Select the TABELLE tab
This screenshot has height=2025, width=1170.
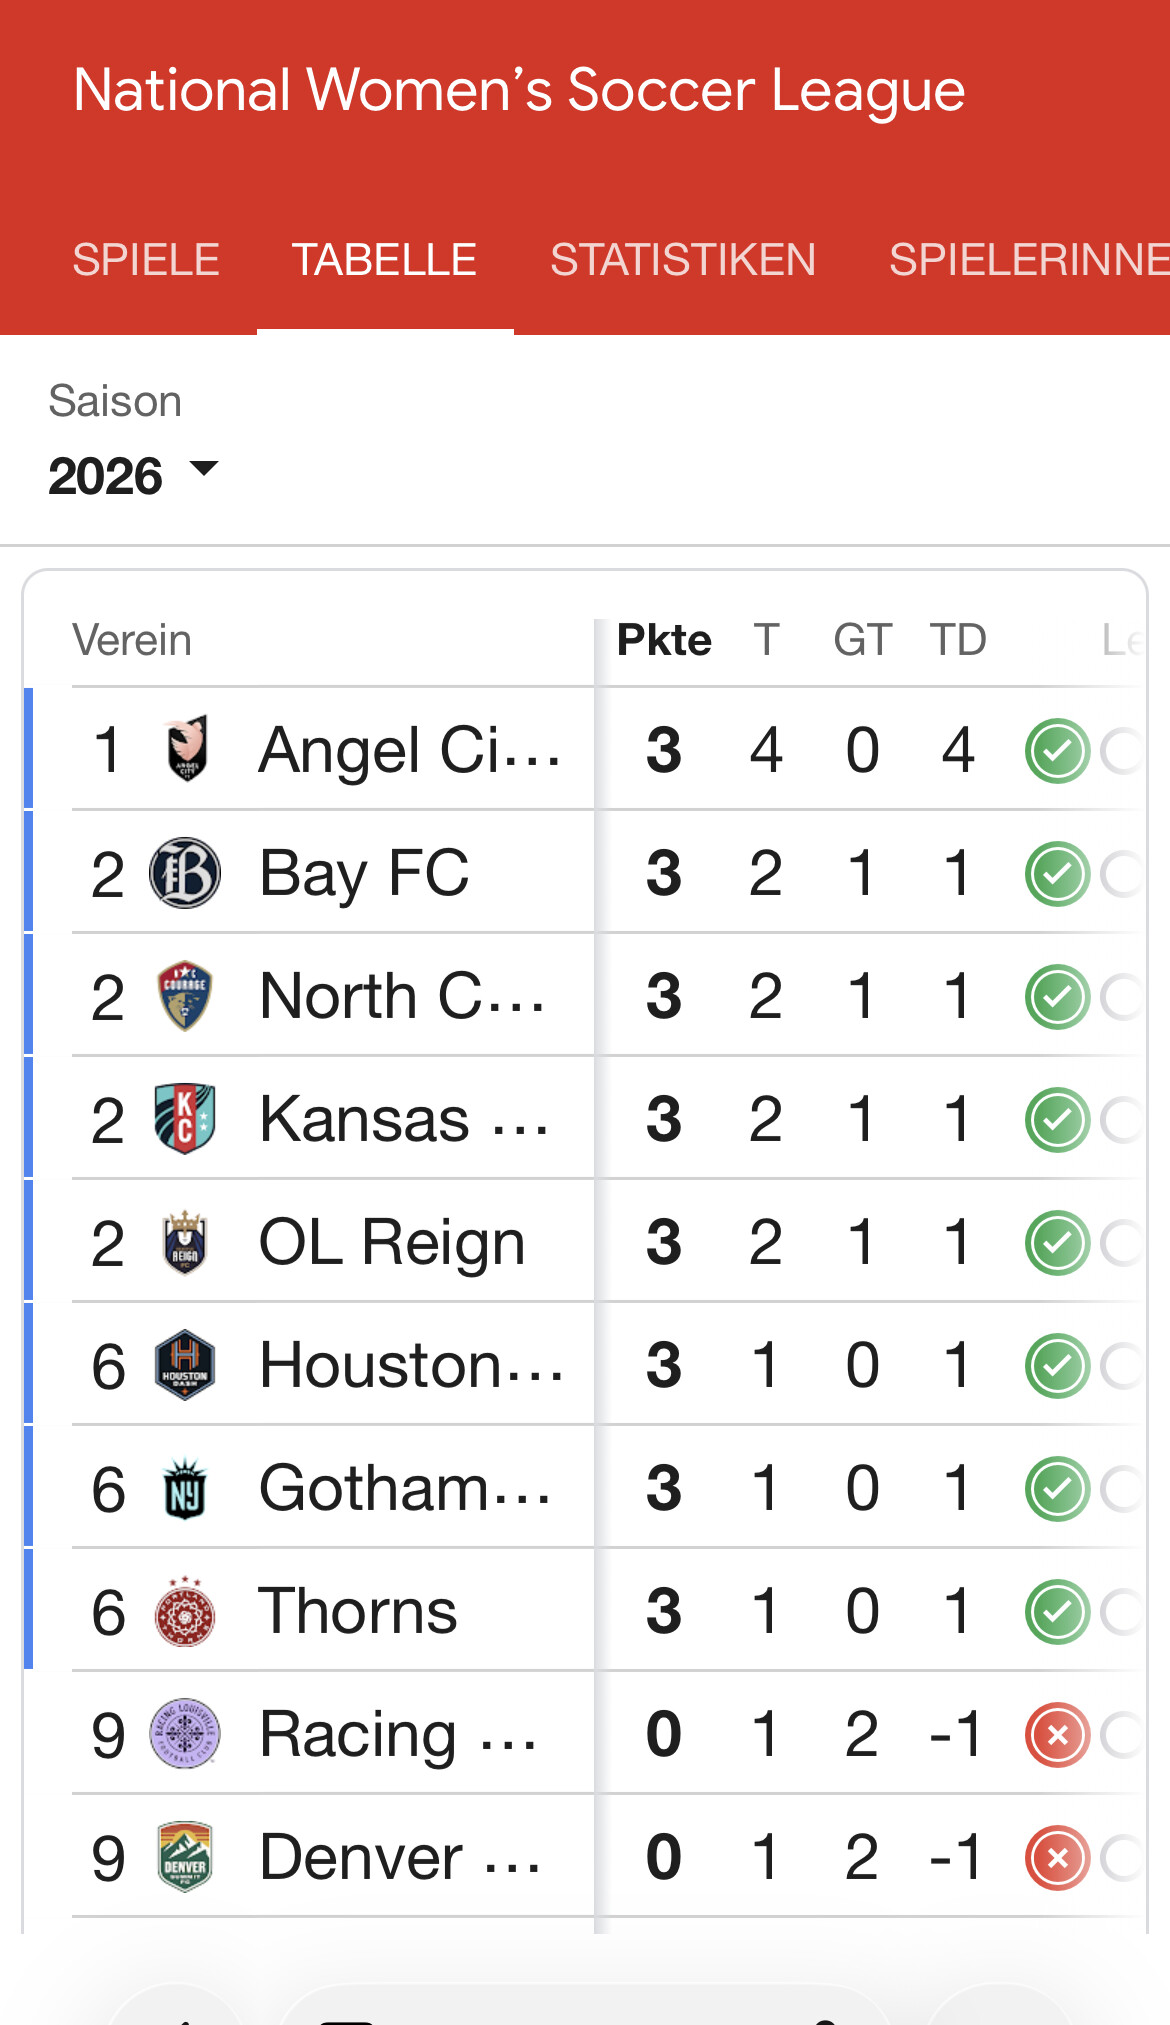coord(384,260)
